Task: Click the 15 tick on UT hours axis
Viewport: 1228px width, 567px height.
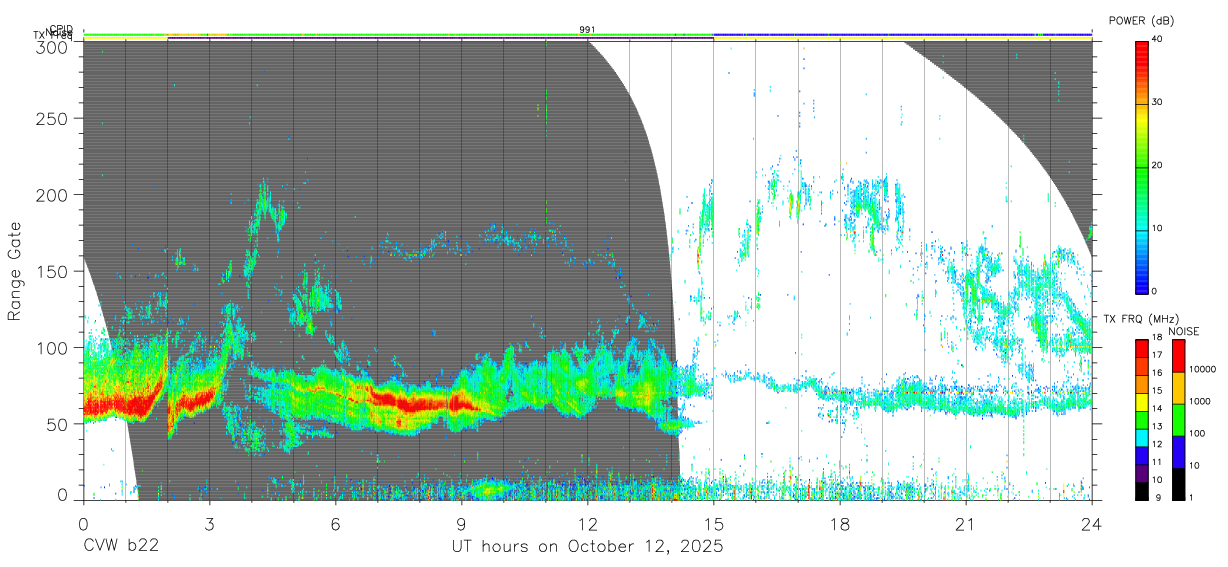Action: click(714, 524)
